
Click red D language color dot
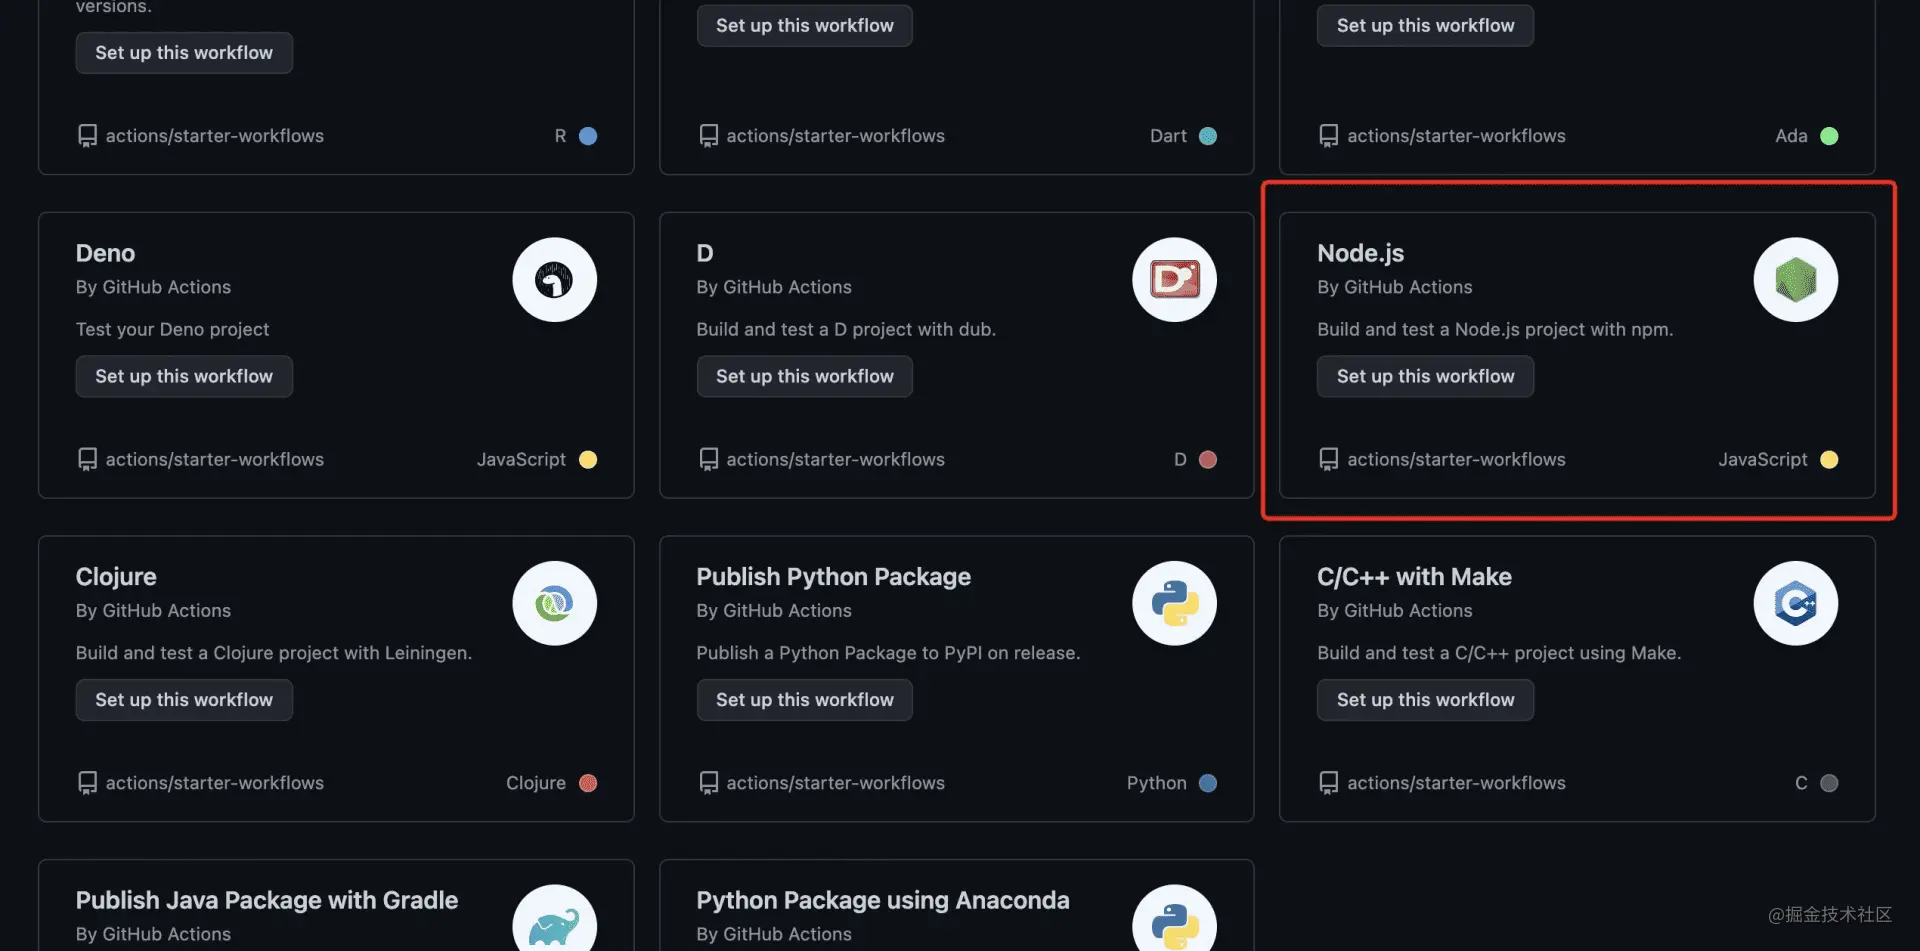tap(1208, 459)
